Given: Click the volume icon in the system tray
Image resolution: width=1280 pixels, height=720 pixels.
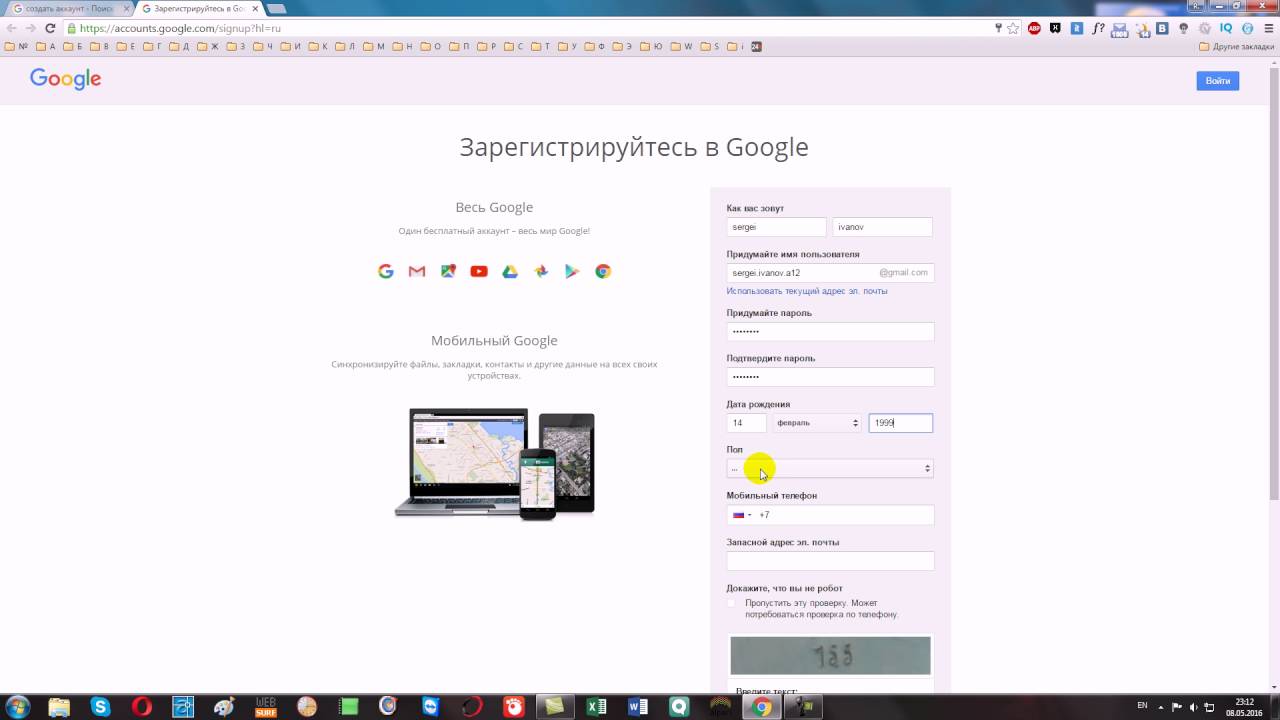Looking at the screenshot, I should [x=1193, y=707].
